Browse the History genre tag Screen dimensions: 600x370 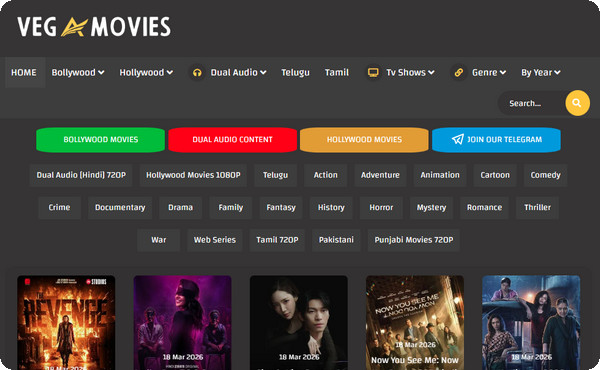(x=331, y=208)
